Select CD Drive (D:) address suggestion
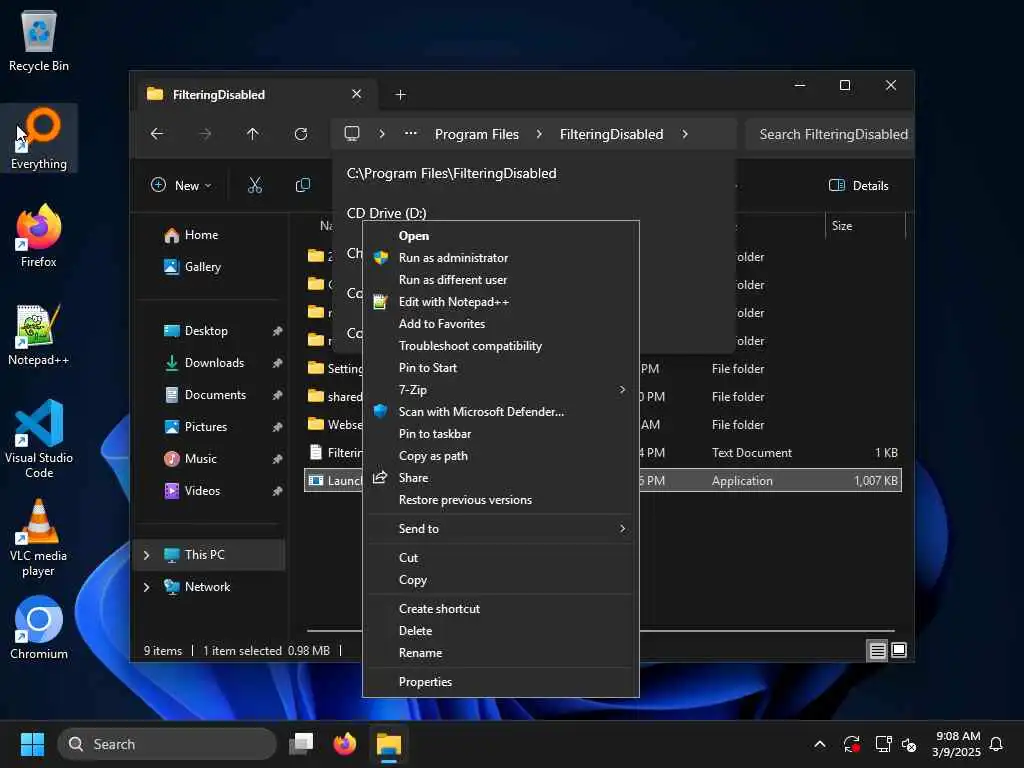Viewport: 1024px width, 768px height. [387, 214]
